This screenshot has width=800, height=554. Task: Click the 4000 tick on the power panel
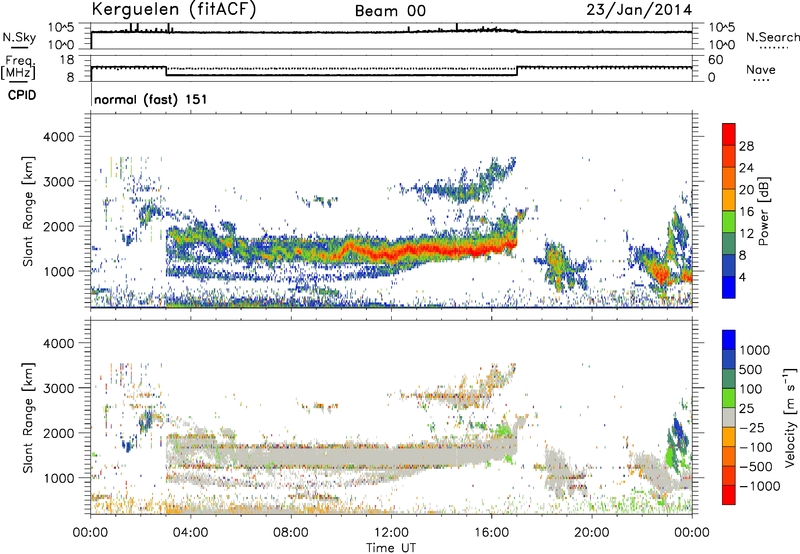coord(58,137)
